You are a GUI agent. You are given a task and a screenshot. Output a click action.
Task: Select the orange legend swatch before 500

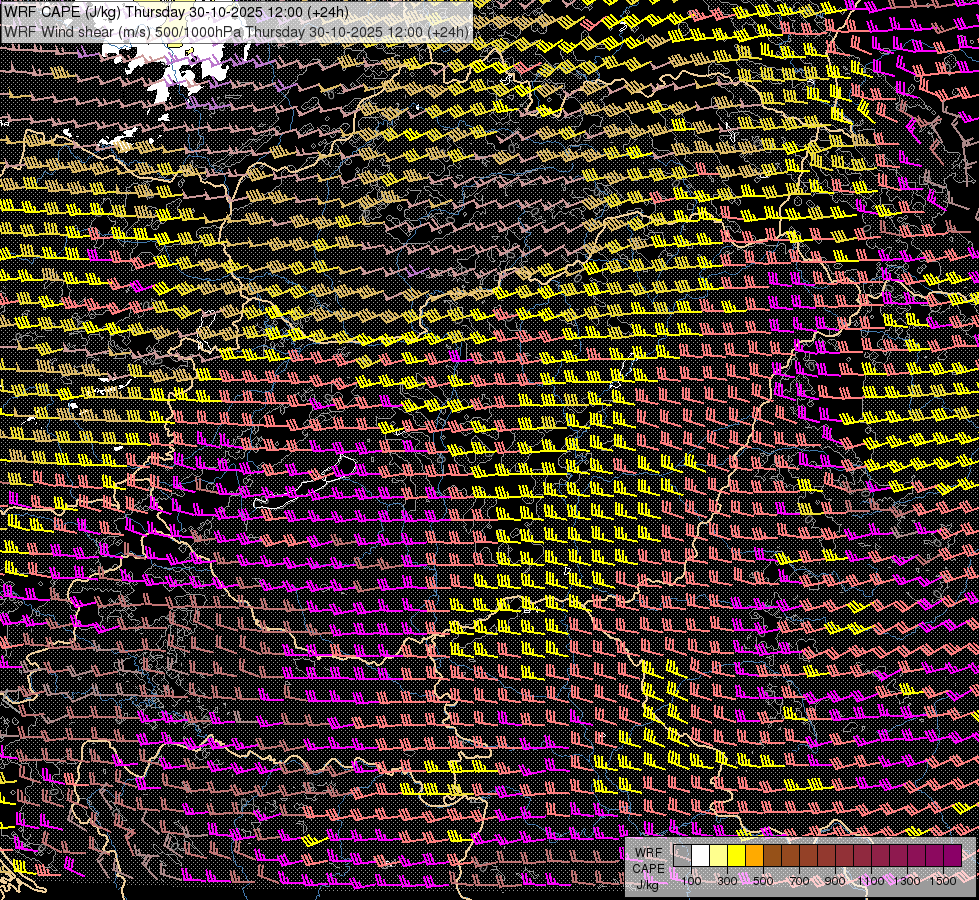(x=754, y=856)
